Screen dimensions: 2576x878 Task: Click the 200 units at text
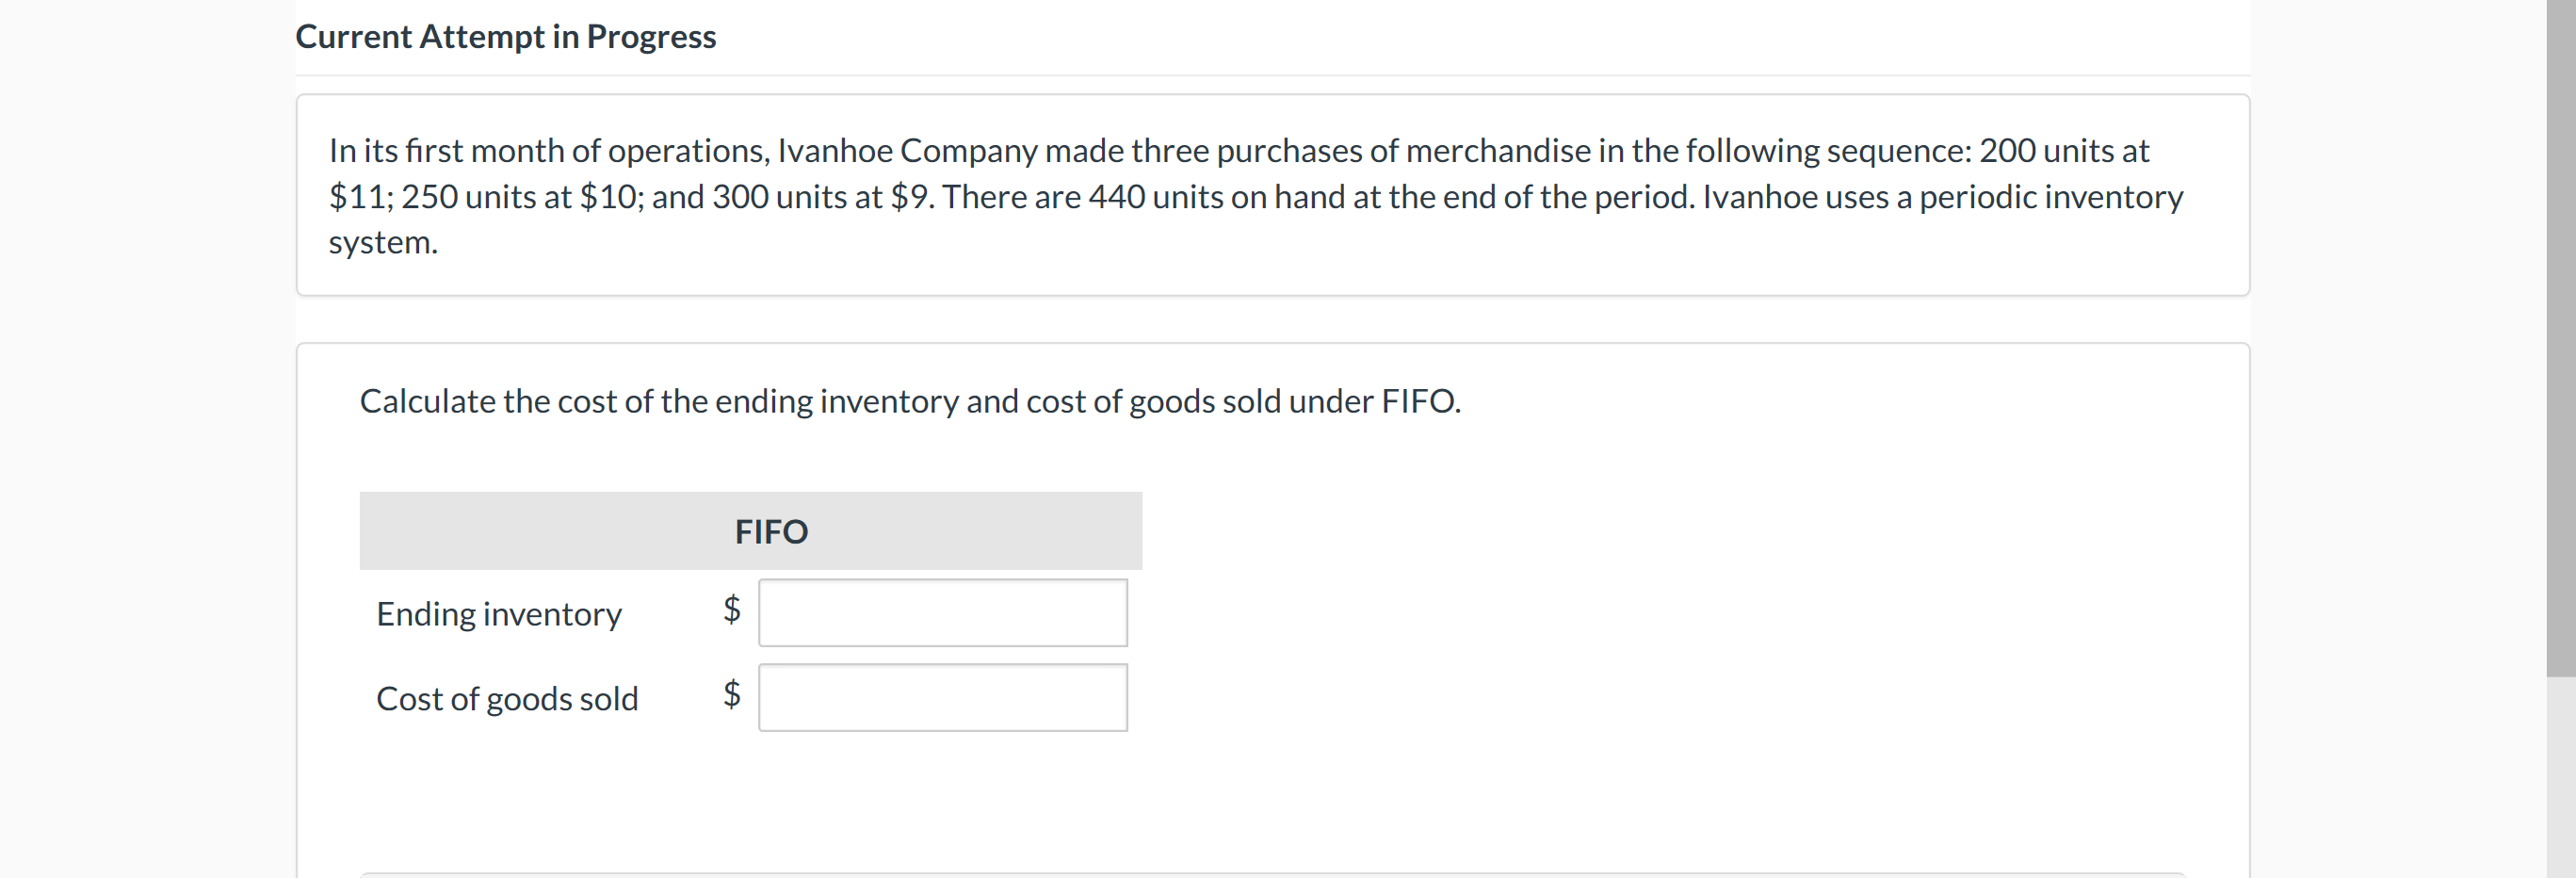click(2063, 150)
